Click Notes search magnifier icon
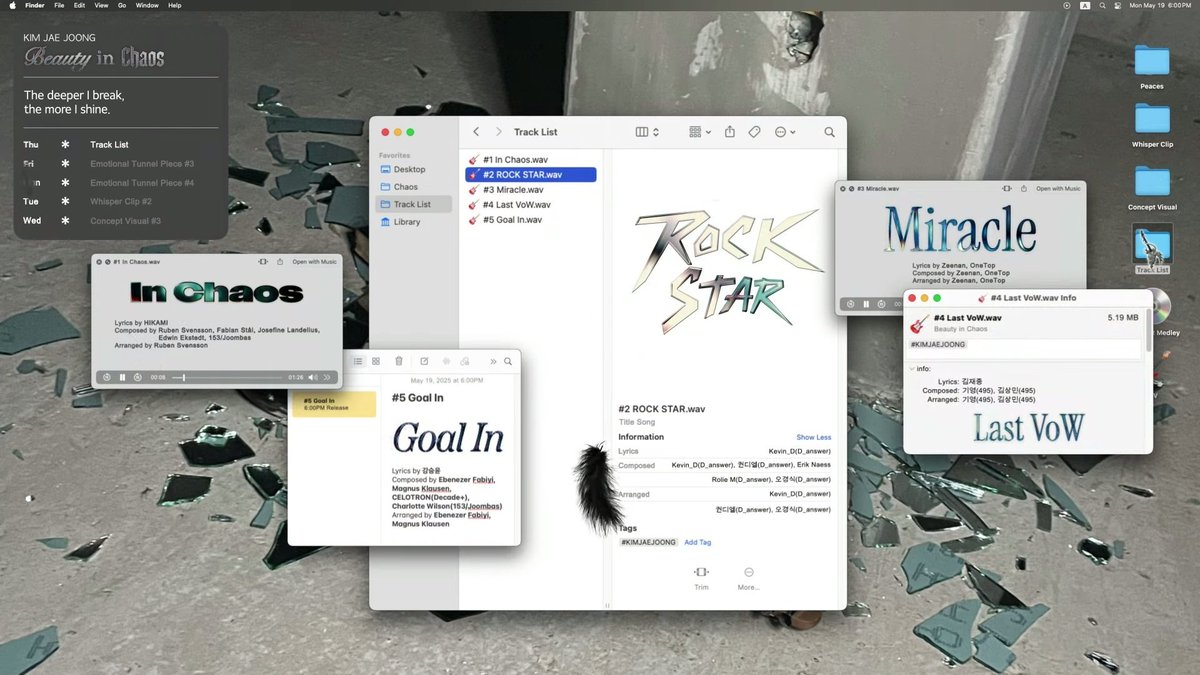Image resolution: width=1200 pixels, height=675 pixels. [508, 361]
